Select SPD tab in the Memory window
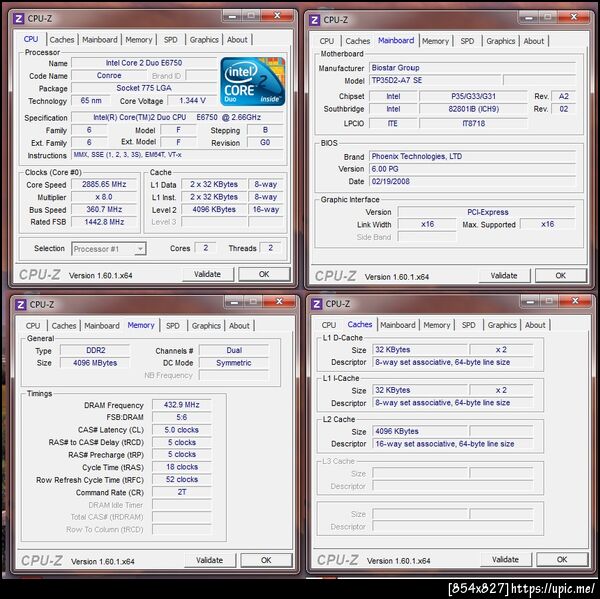The image size is (600, 599). (x=173, y=326)
